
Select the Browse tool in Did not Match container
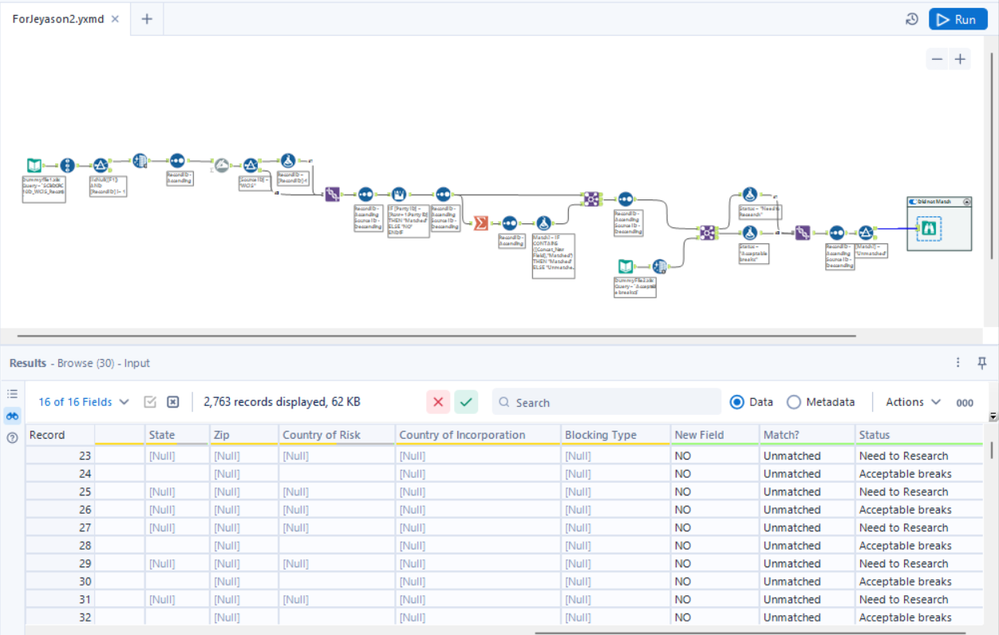[929, 228]
